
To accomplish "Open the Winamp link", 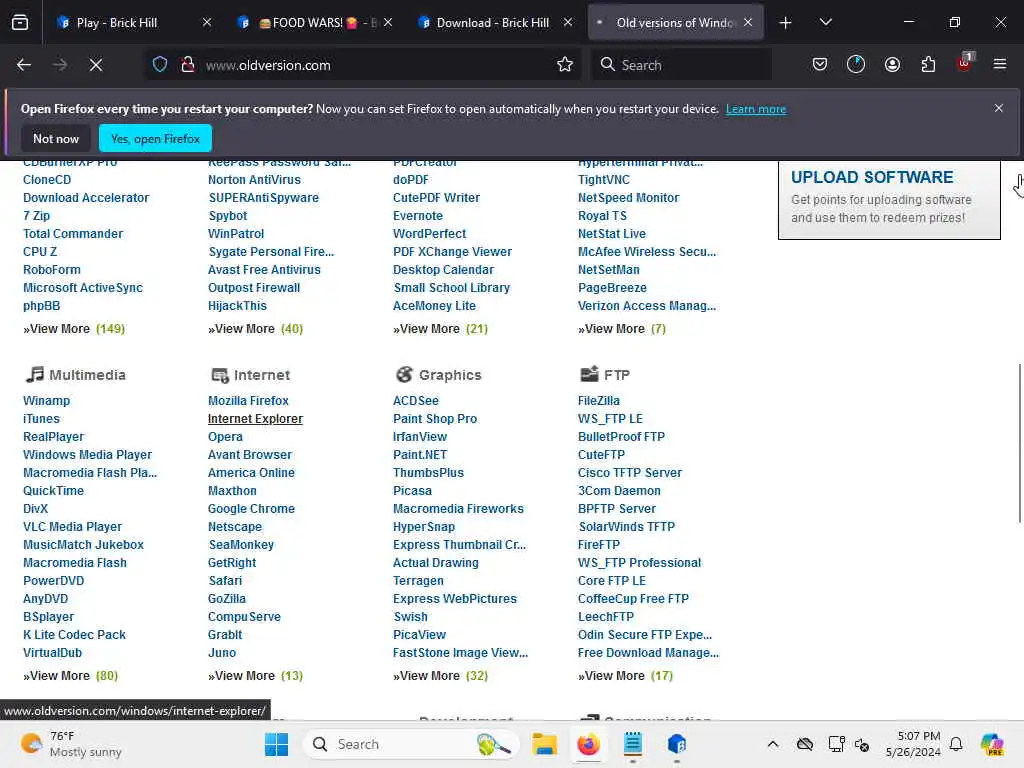I will [x=46, y=400].
